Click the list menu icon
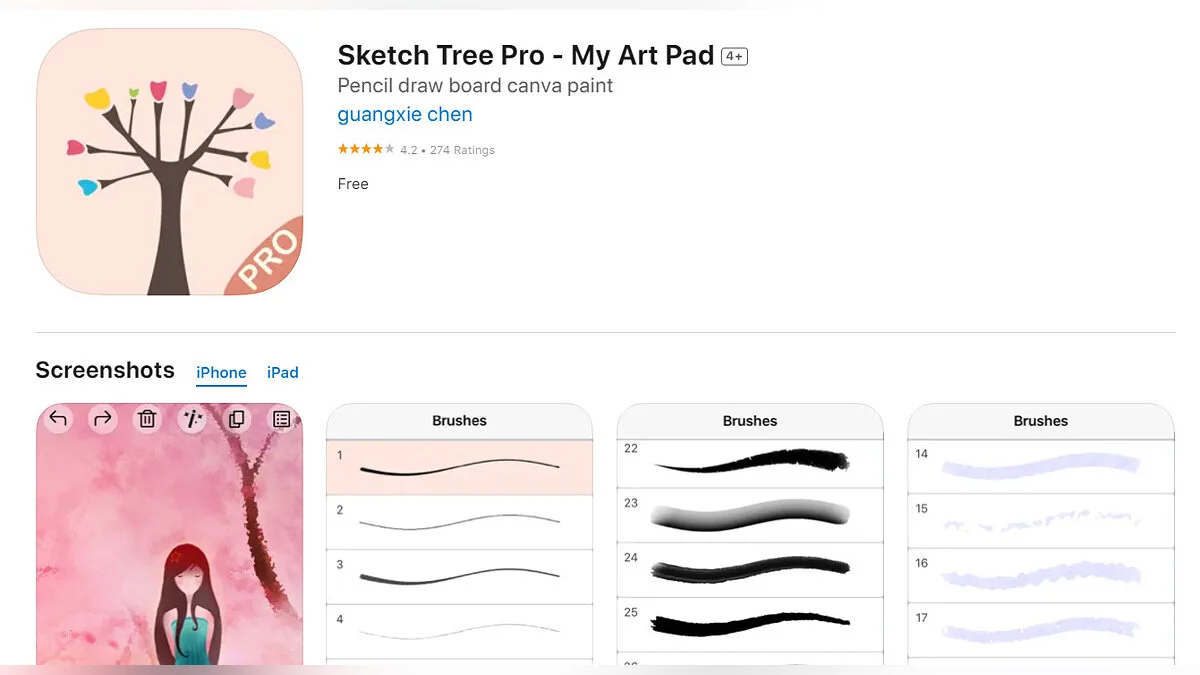The height and width of the screenshot is (675, 1200). [281, 419]
